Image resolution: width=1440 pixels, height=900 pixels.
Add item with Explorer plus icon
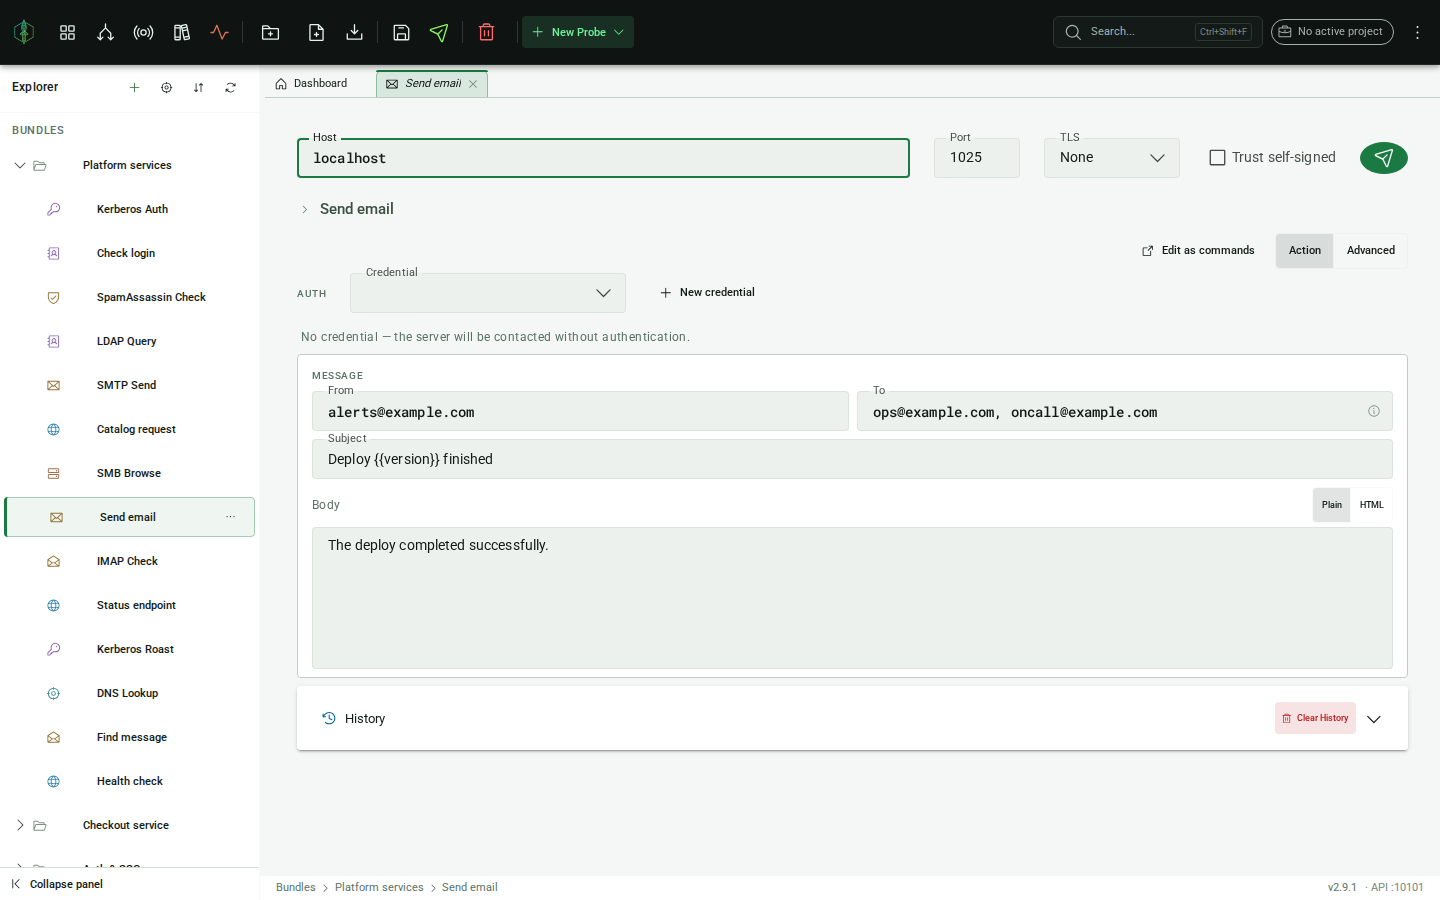click(134, 87)
